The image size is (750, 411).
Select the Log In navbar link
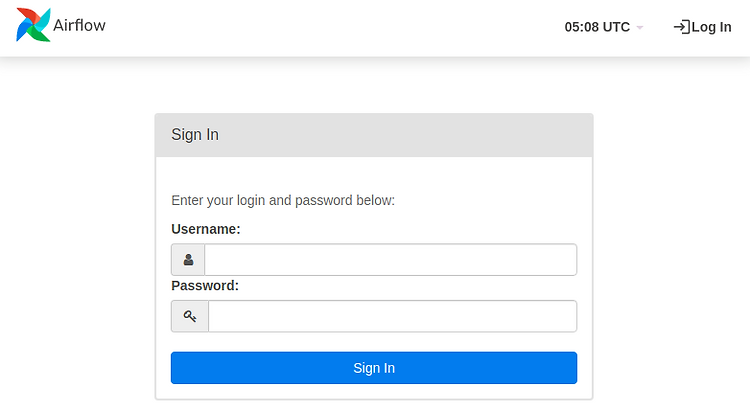coord(702,27)
